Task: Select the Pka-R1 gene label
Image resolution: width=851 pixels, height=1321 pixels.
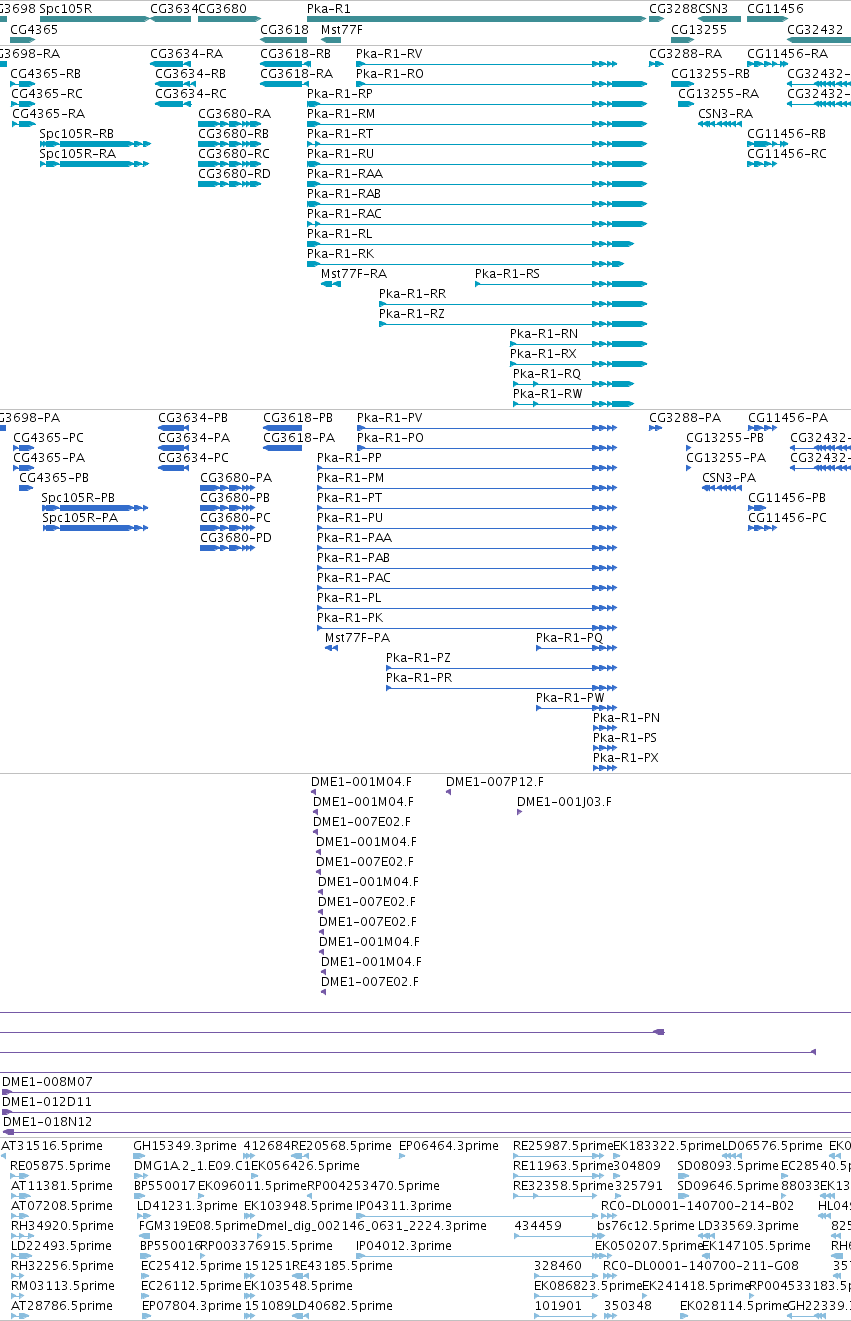Action: tap(329, 8)
